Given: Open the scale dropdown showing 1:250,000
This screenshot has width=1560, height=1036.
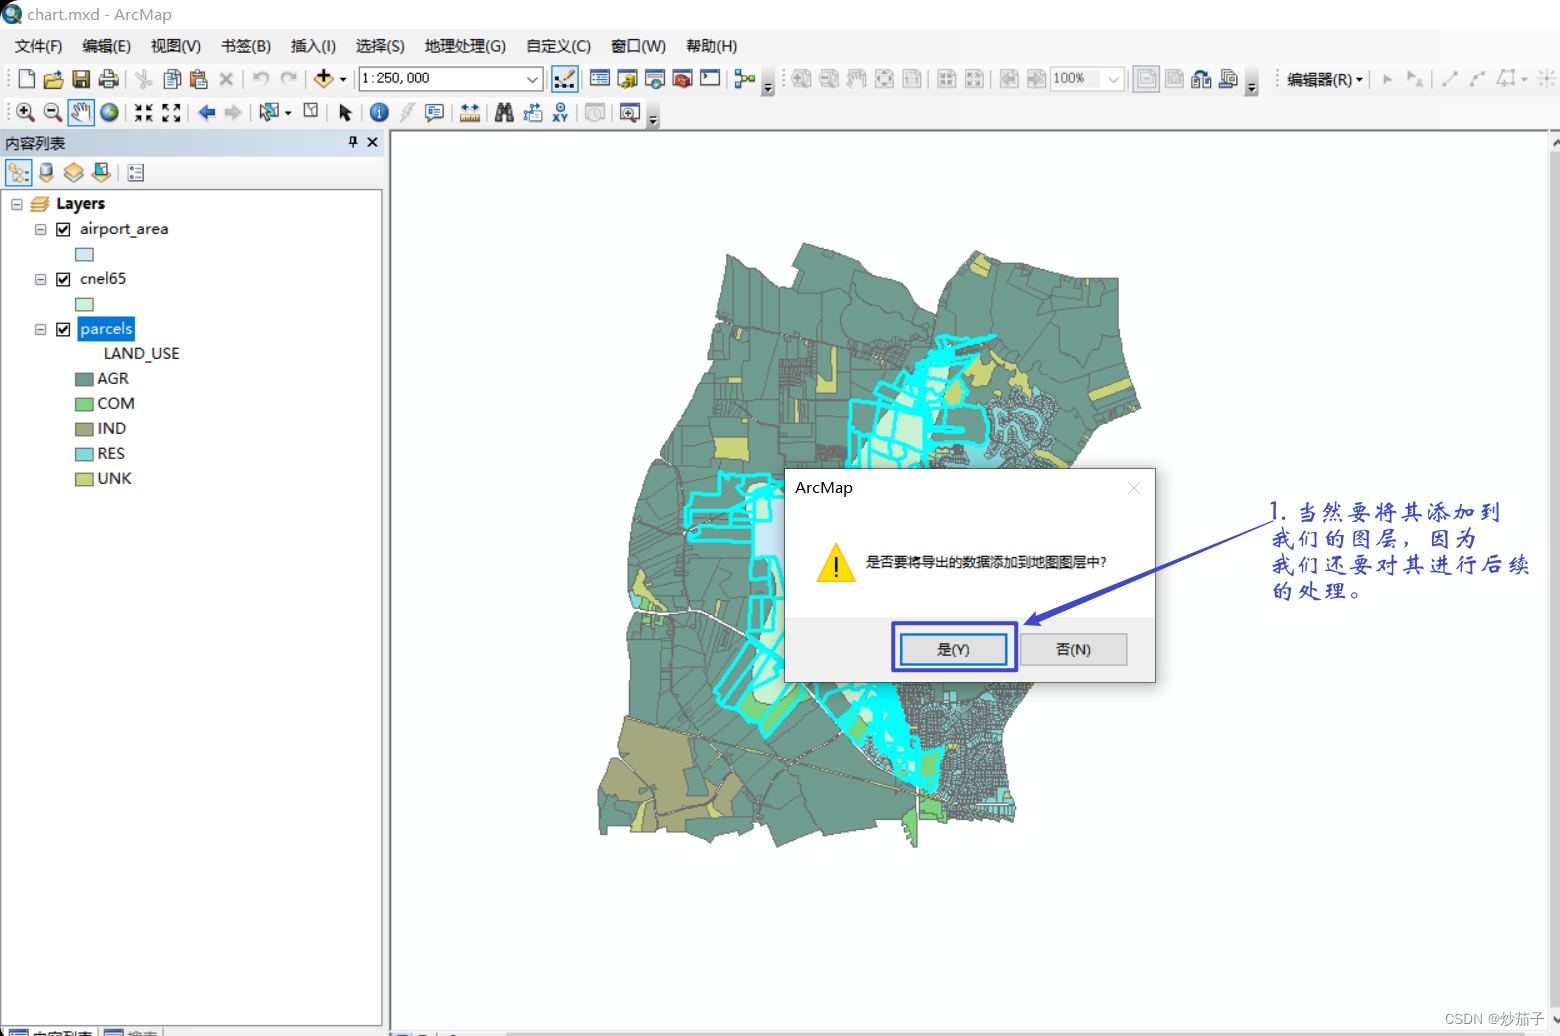Looking at the screenshot, I should coord(530,78).
